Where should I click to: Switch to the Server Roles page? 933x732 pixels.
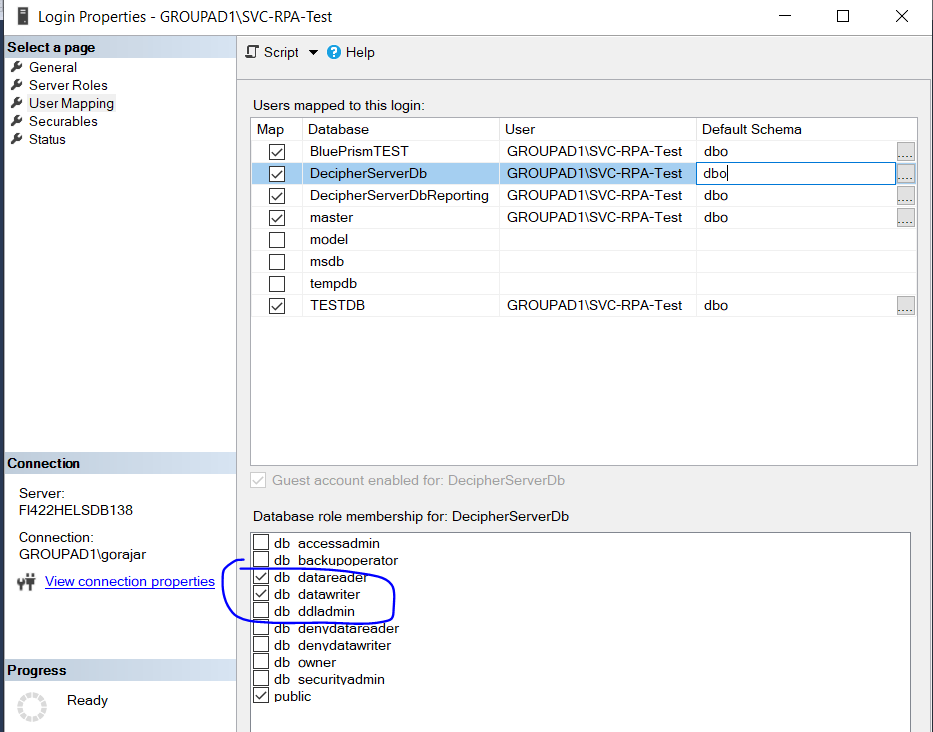[x=68, y=85]
